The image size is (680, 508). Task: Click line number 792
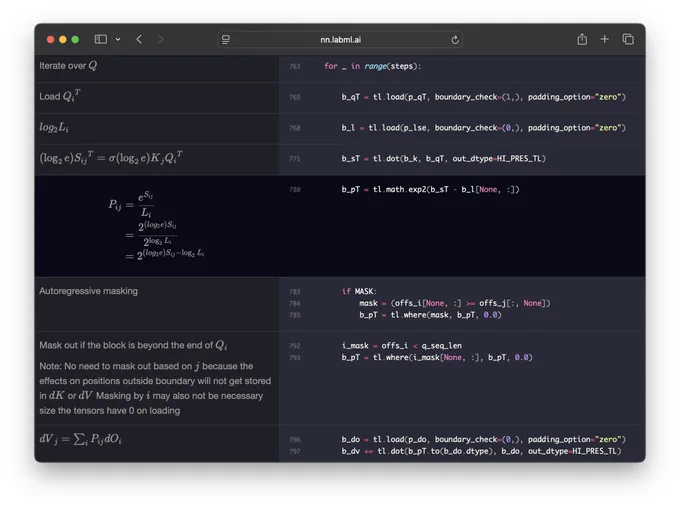click(295, 346)
